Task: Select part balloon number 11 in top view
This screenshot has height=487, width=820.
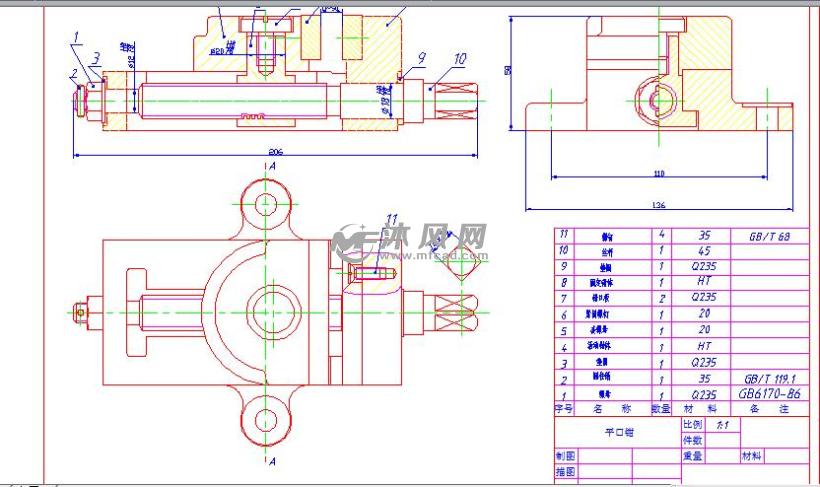Action: (x=392, y=220)
